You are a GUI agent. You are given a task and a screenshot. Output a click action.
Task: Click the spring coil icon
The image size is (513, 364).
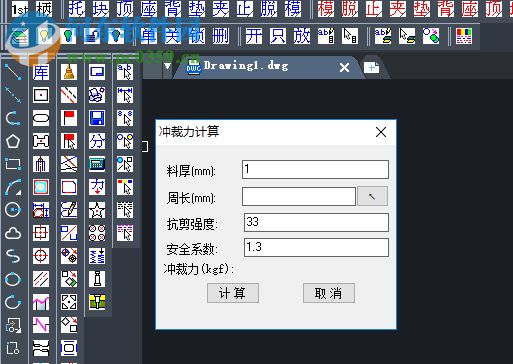[97, 256]
